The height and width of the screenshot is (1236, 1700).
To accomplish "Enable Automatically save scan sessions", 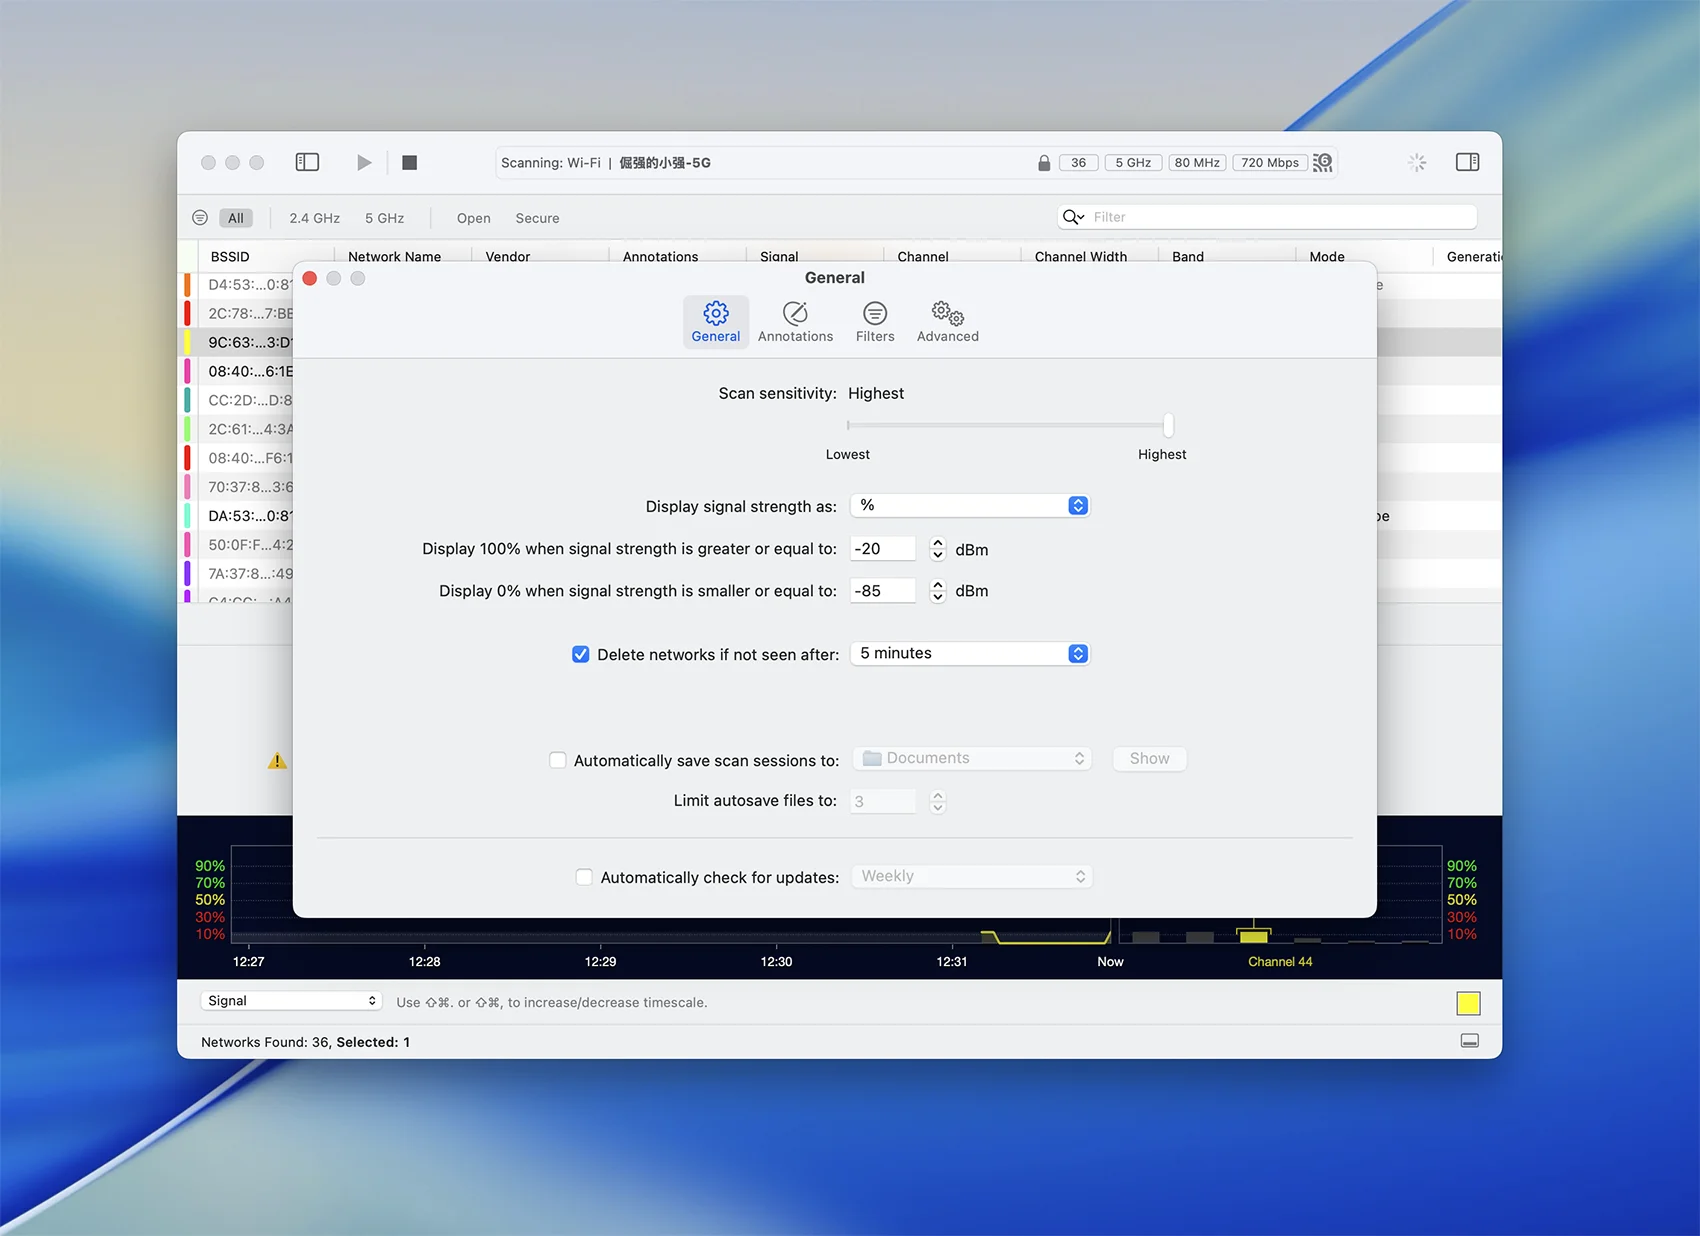I will (558, 760).
